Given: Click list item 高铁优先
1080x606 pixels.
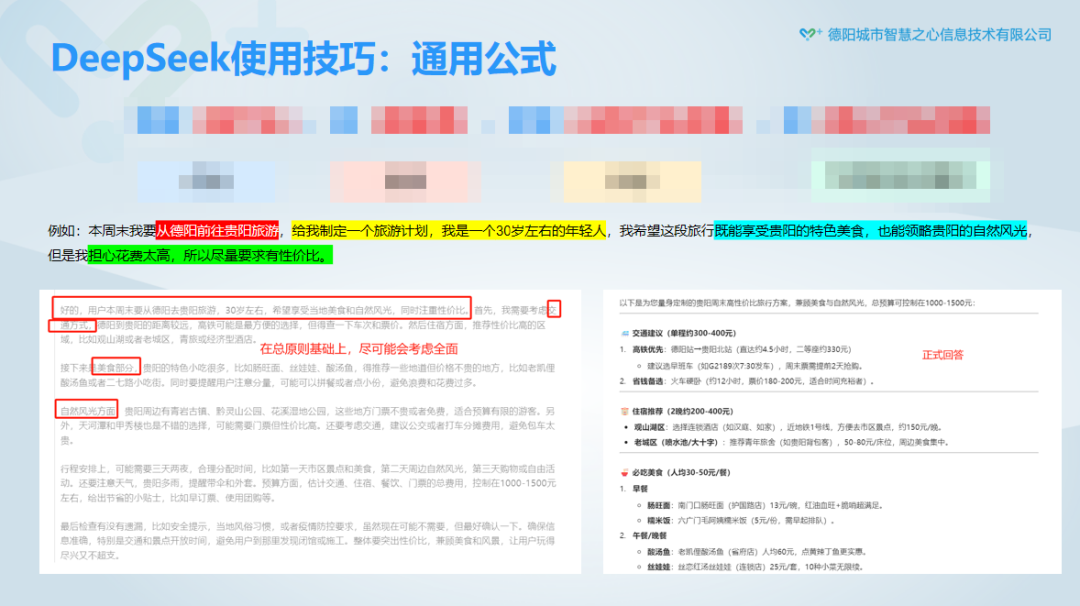Looking at the screenshot, I should pos(650,349).
